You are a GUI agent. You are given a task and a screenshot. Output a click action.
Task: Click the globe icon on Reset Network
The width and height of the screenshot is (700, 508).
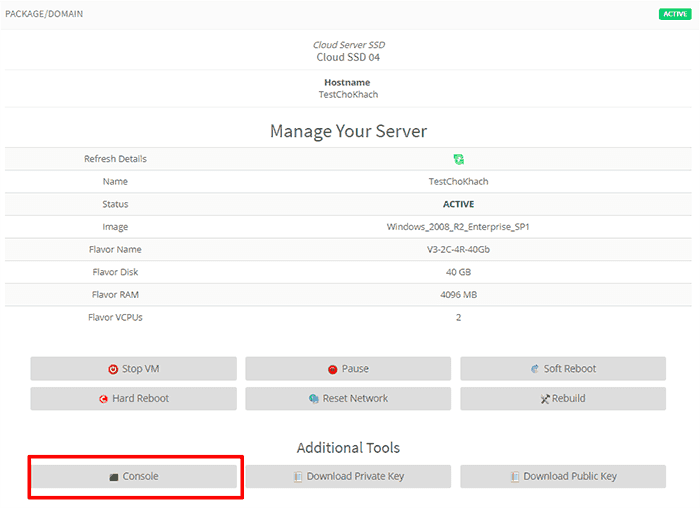(314, 399)
